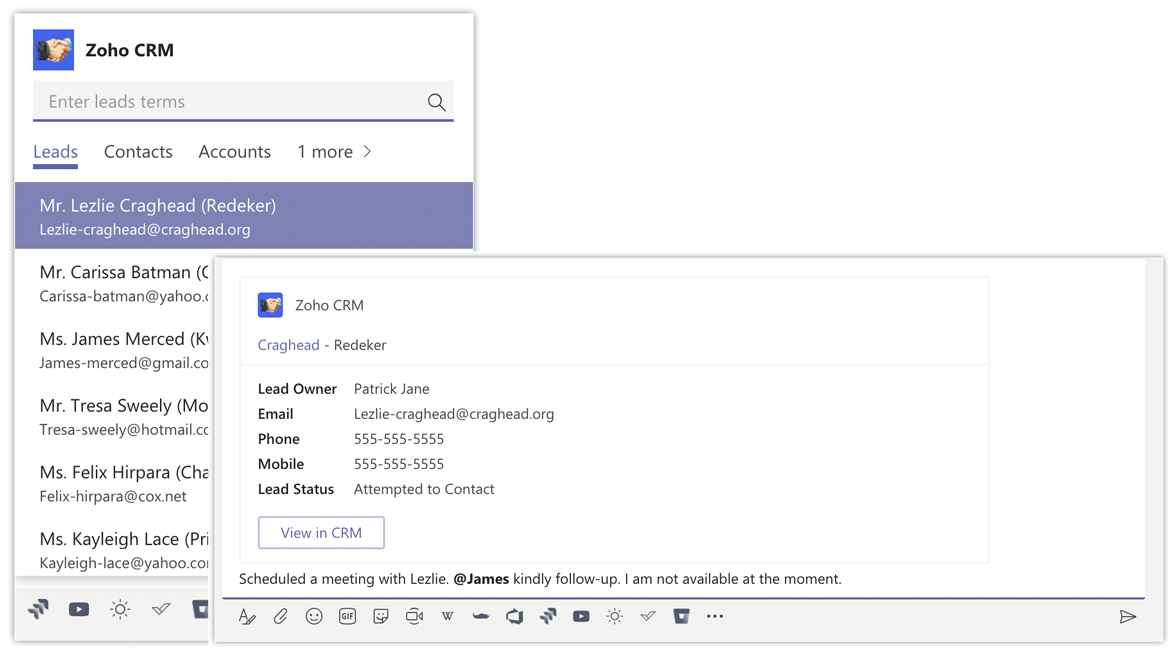Click the Weather sun icon below leads list
Screen dimensions: 1173x656
[x=120, y=610]
